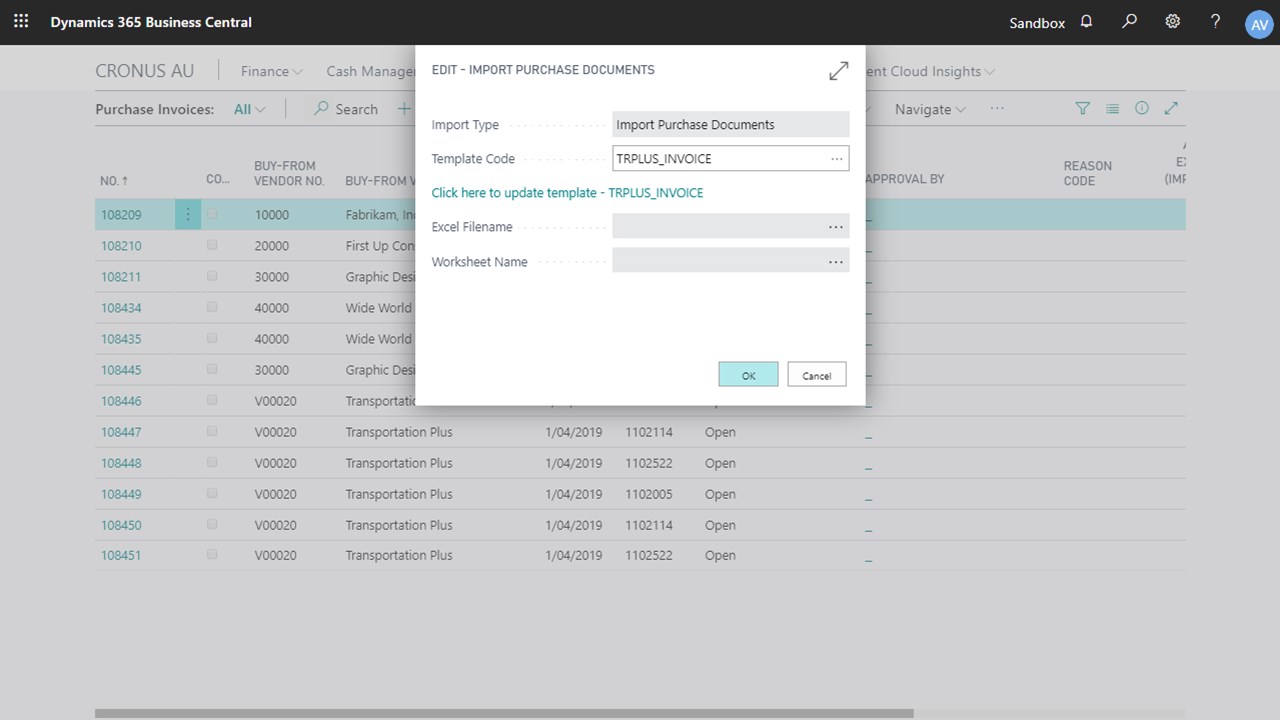The width and height of the screenshot is (1280, 720).
Task: Open purchase invoice 108449
Action: [x=121, y=494]
